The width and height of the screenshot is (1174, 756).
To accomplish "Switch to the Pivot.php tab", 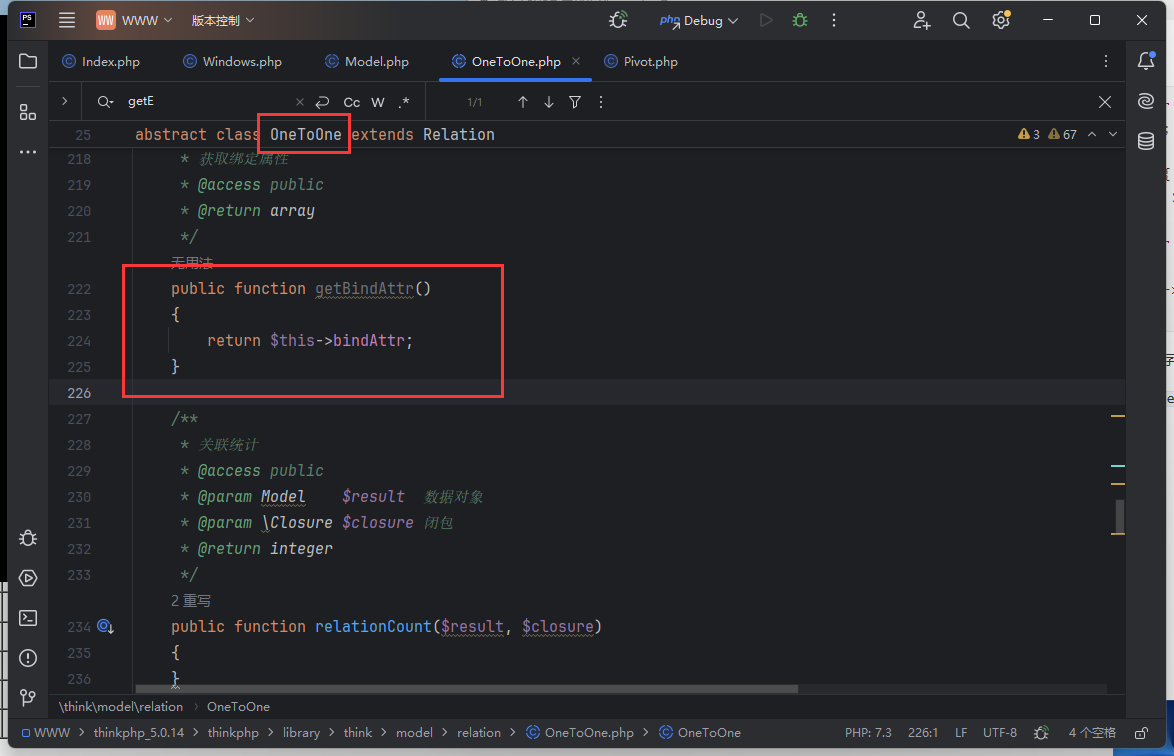I will (650, 62).
